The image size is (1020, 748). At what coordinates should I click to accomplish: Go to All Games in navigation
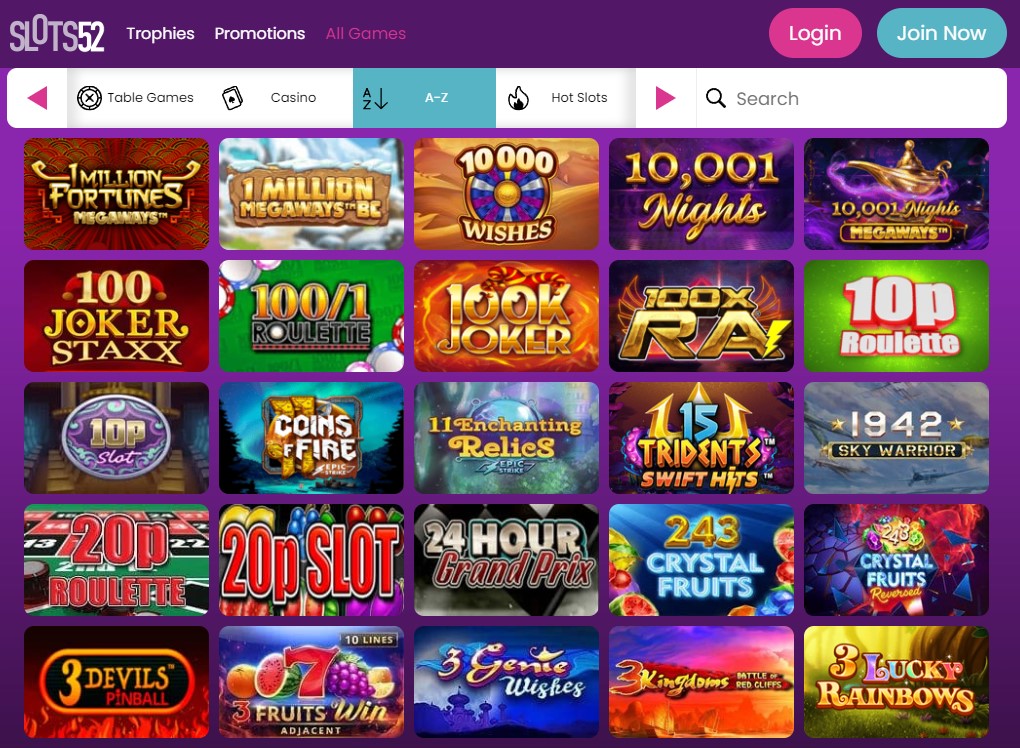tap(366, 33)
